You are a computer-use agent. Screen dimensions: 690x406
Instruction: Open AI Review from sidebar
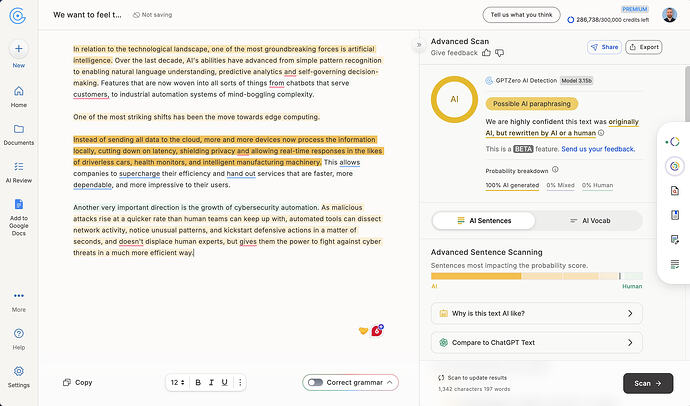[18, 166]
